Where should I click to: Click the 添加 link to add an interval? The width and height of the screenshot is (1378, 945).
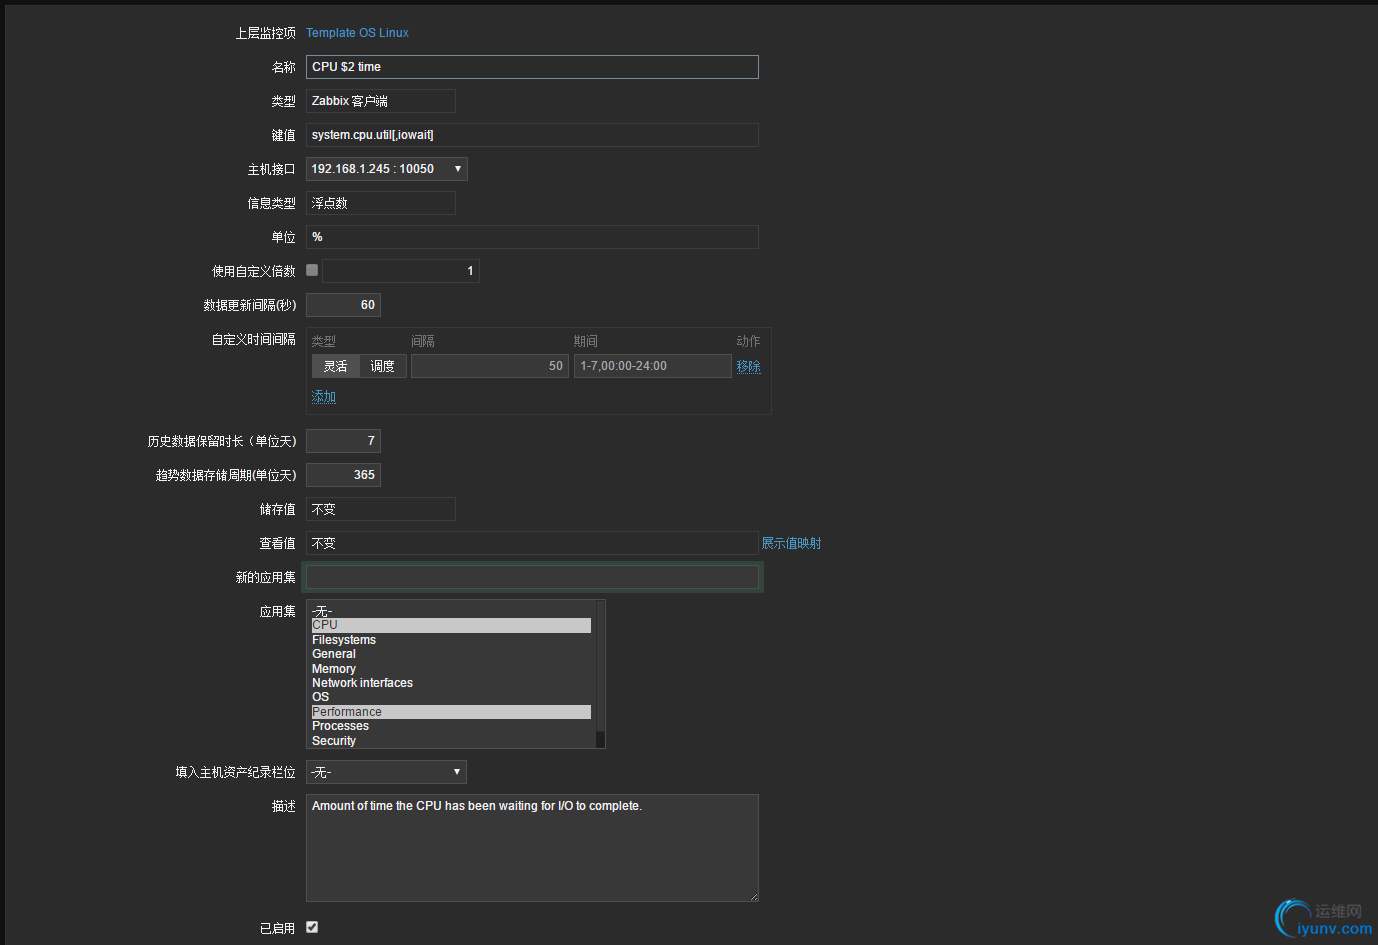coord(324,397)
